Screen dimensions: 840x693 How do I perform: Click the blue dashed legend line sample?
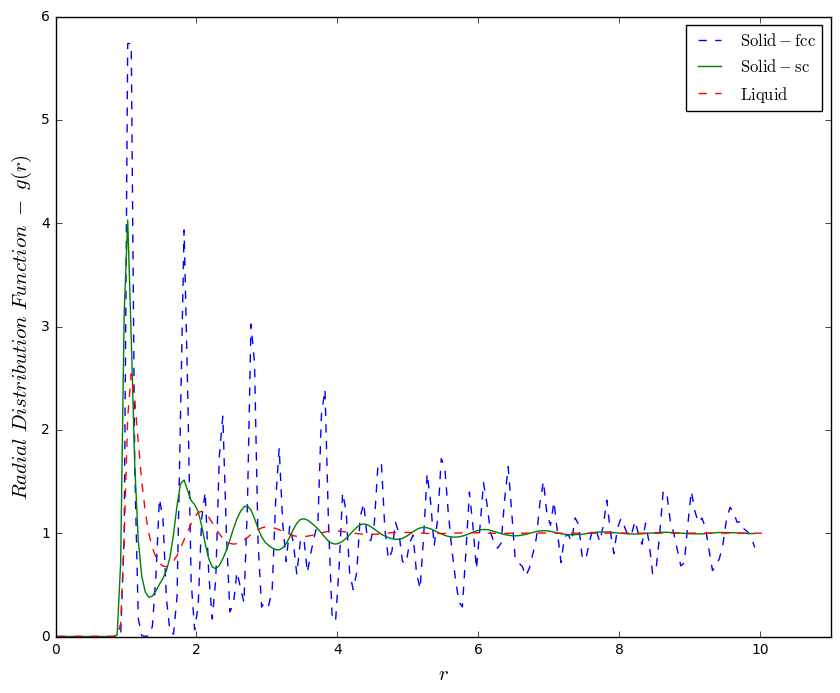point(710,41)
